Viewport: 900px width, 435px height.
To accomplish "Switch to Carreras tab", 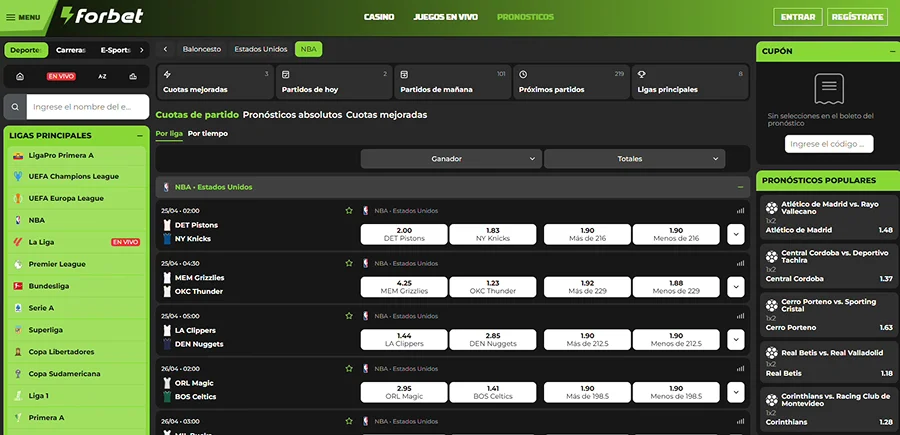I will tap(71, 50).
